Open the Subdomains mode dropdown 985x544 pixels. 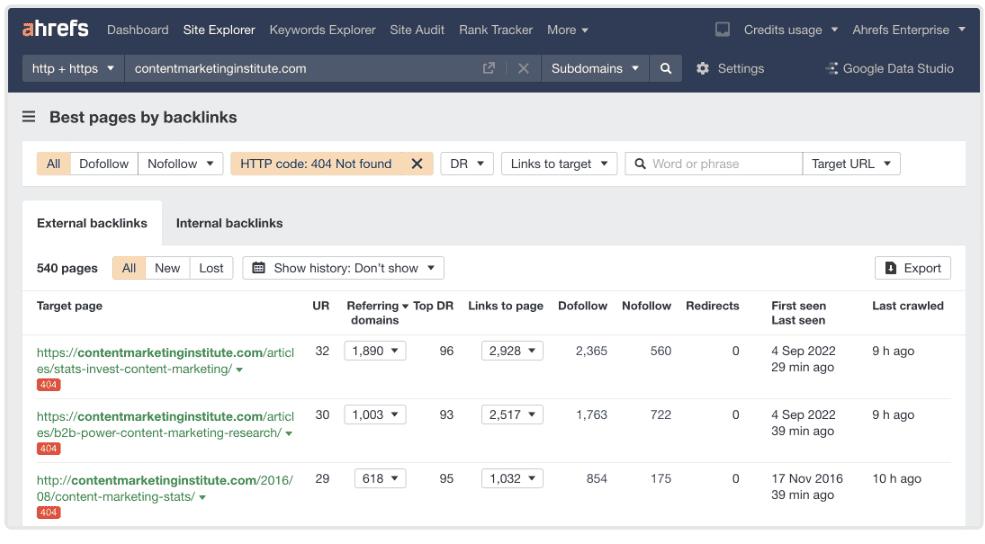[595, 68]
